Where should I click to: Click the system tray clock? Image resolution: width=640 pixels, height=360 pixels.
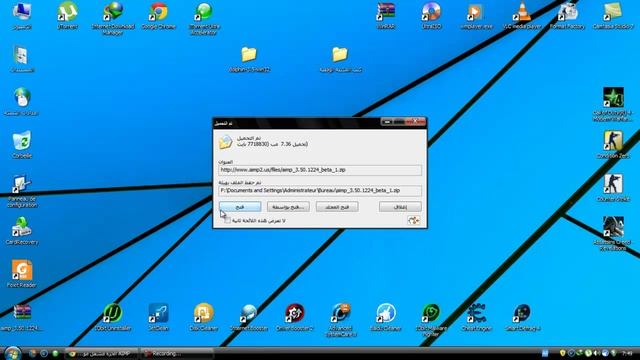coord(627,353)
